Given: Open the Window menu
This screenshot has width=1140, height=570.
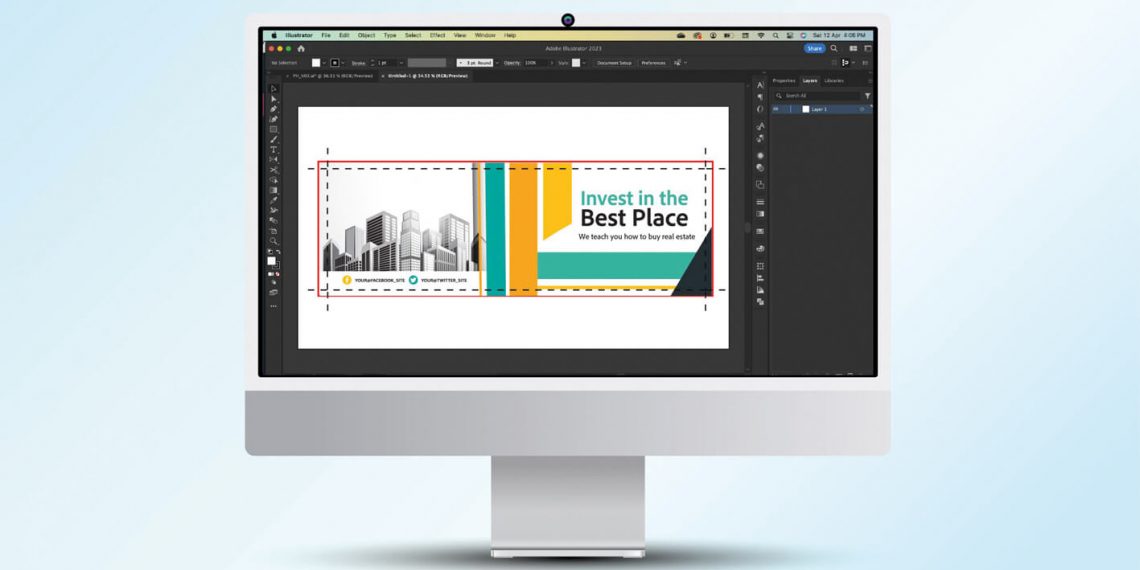Looking at the screenshot, I should tap(485, 35).
